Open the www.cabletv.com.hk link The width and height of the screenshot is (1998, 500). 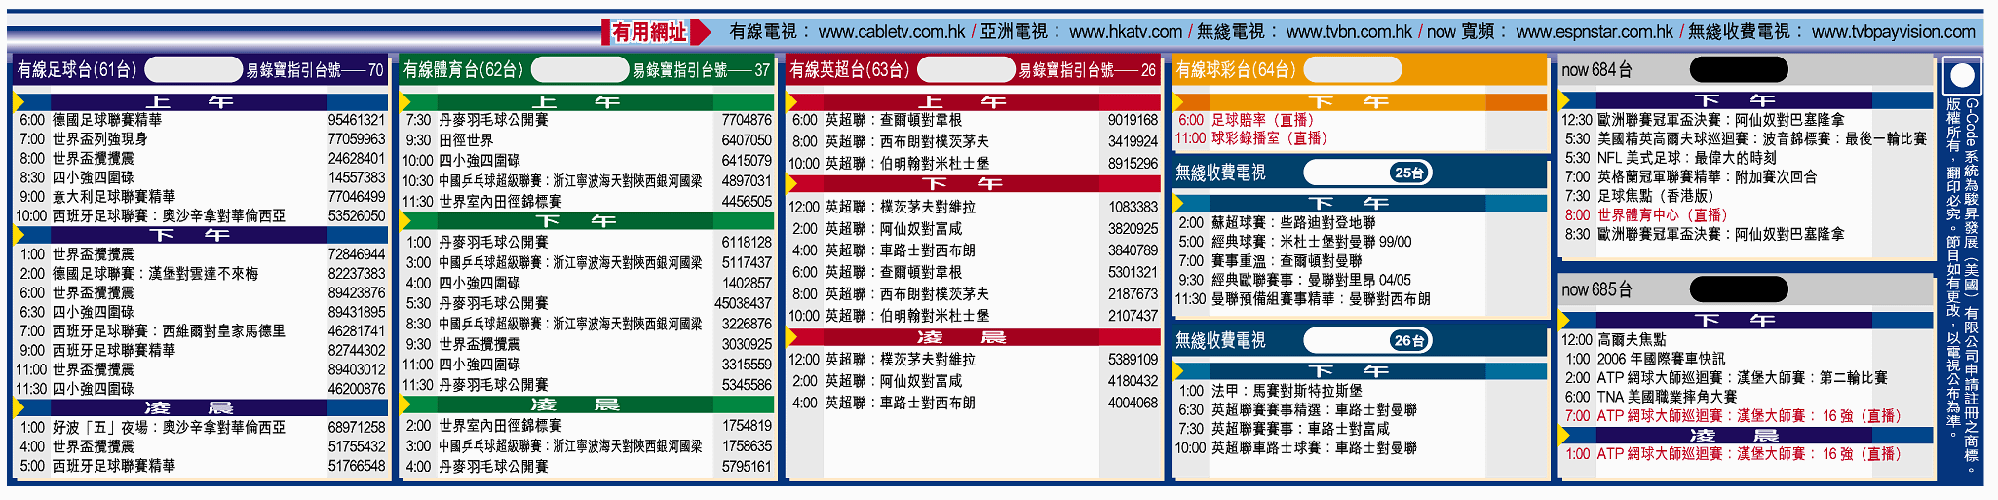892,32
